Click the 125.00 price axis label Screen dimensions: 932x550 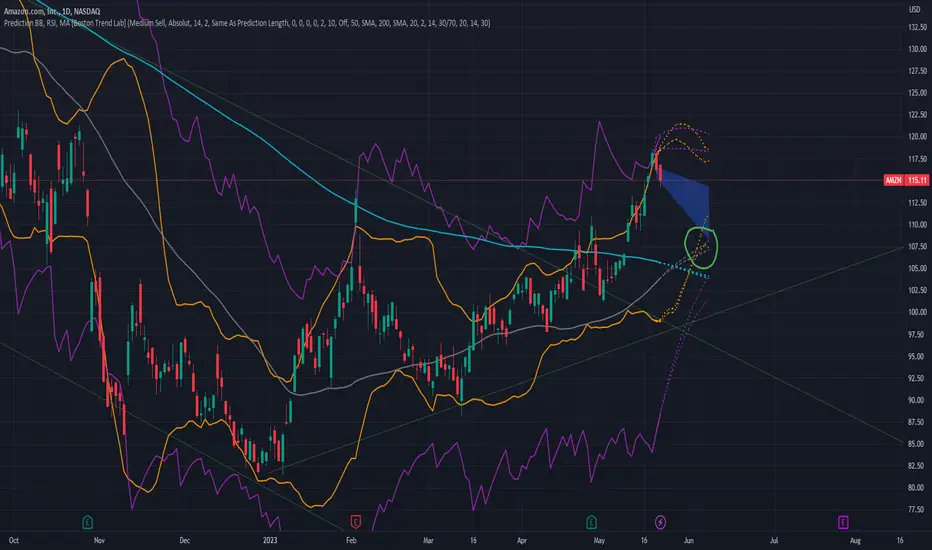click(x=918, y=93)
